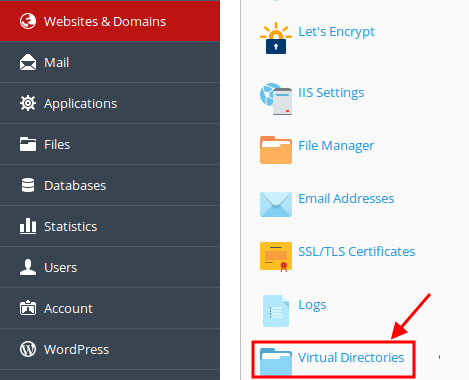Go to the Account section

click(110, 308)
